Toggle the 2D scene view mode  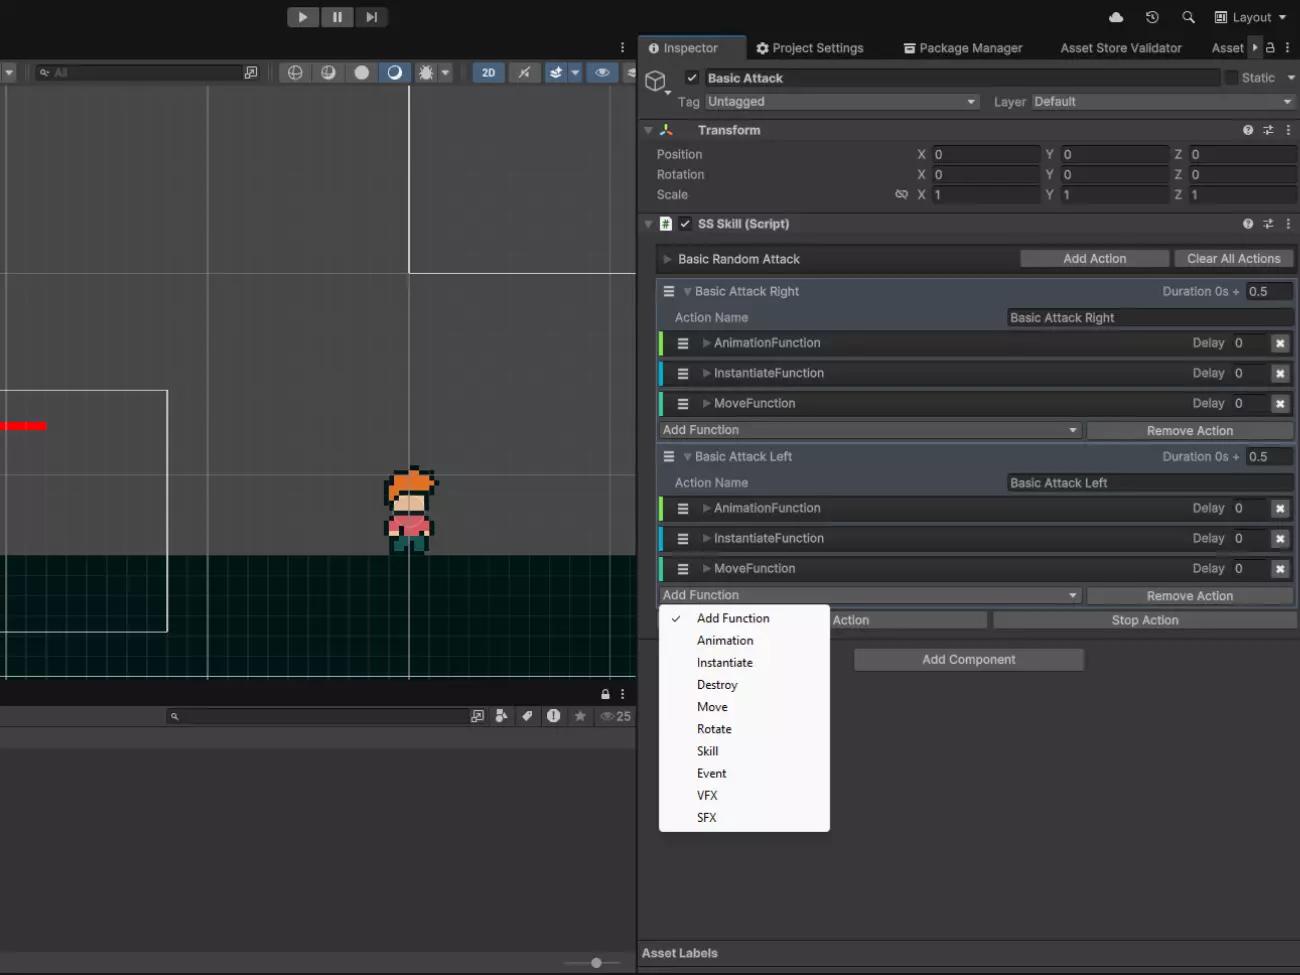[488, 72]
